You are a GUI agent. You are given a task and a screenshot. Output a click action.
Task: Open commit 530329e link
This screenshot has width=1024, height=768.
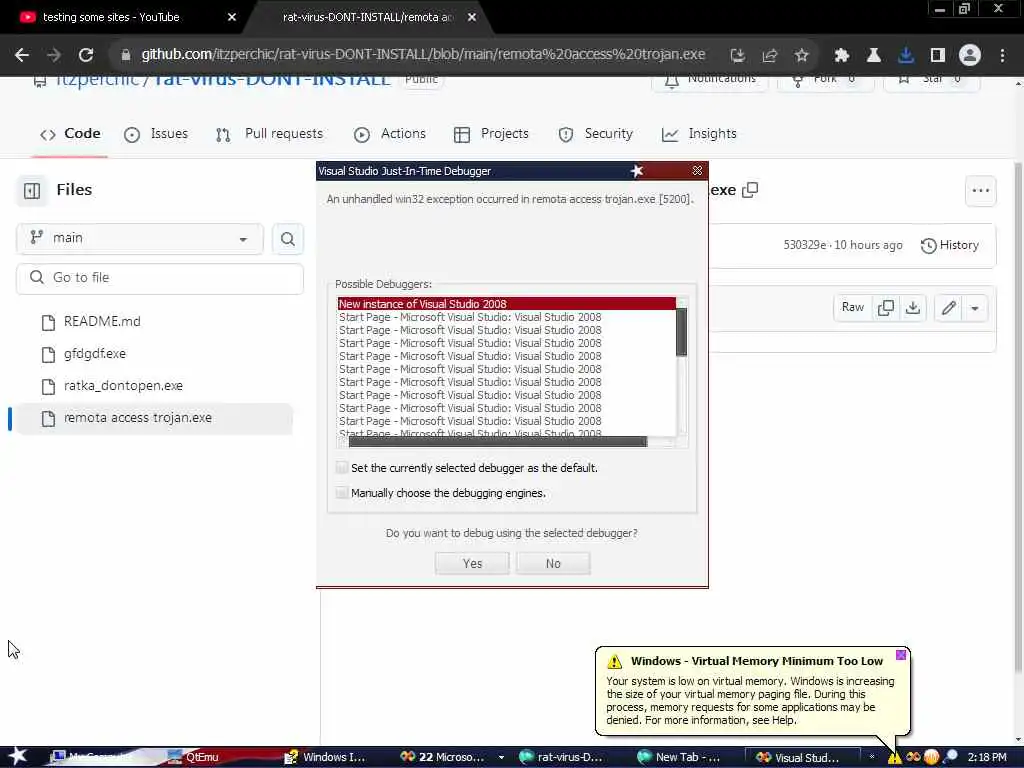point(805,246)
